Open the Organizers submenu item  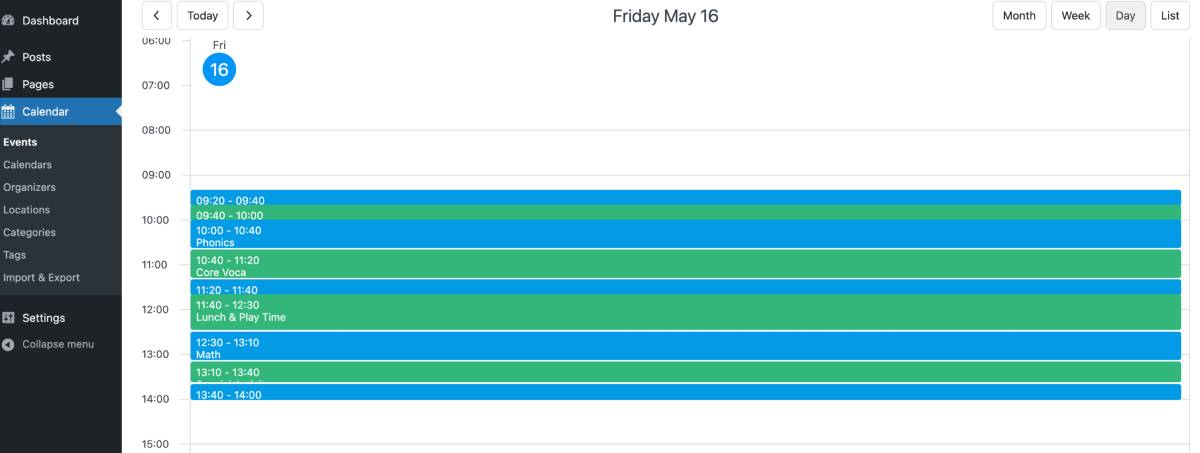30,187
